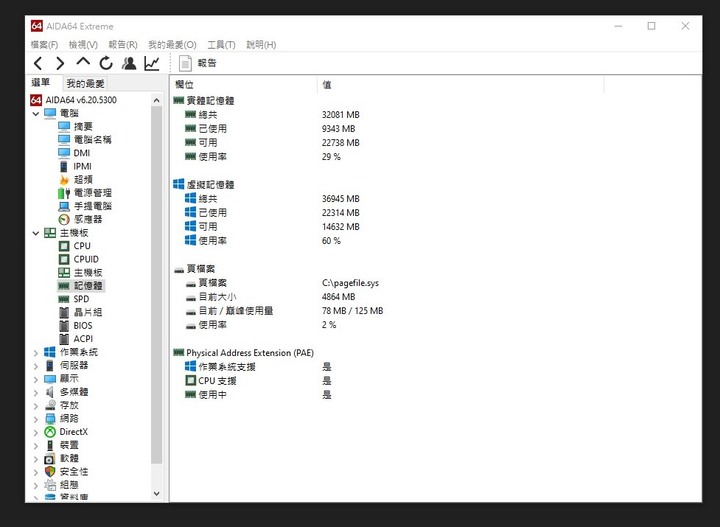
Task: Click the 值 column header
Action: point(461,85)
